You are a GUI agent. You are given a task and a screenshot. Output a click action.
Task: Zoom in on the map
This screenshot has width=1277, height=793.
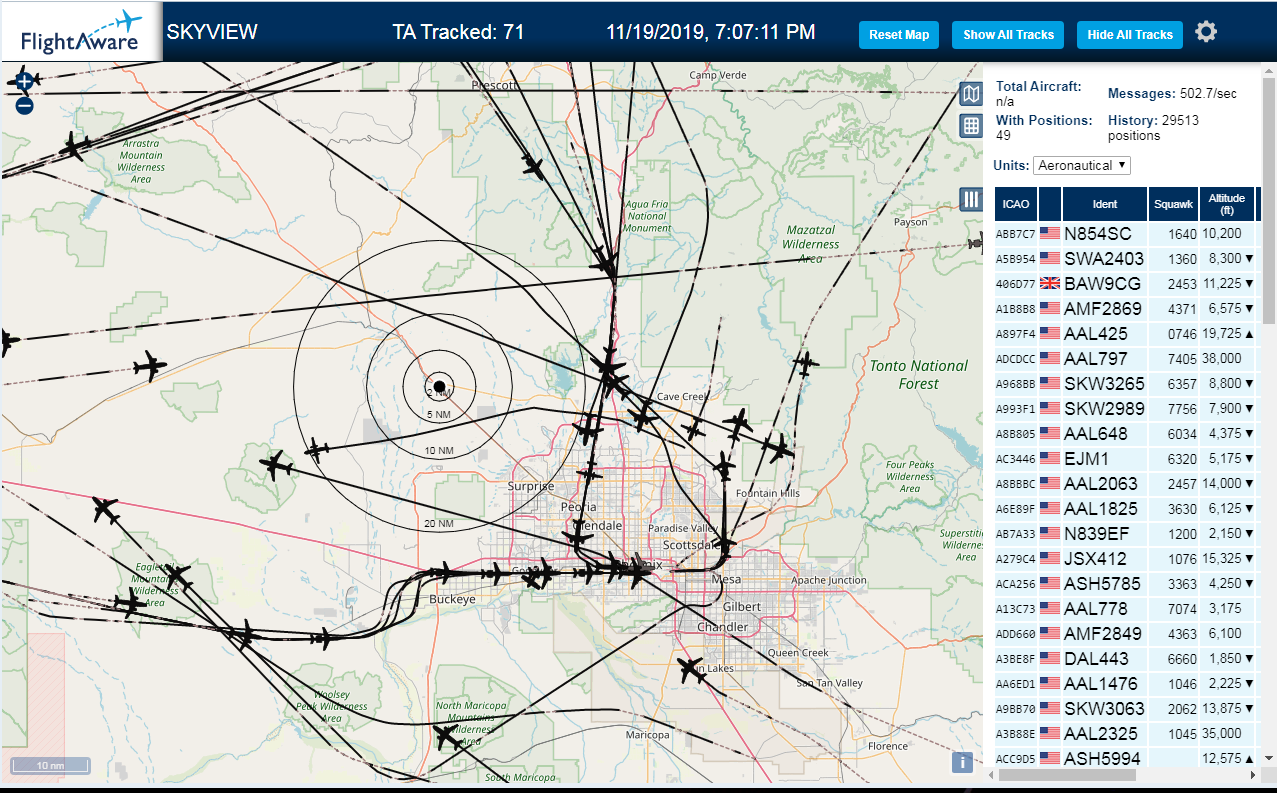tap(25, 81)
